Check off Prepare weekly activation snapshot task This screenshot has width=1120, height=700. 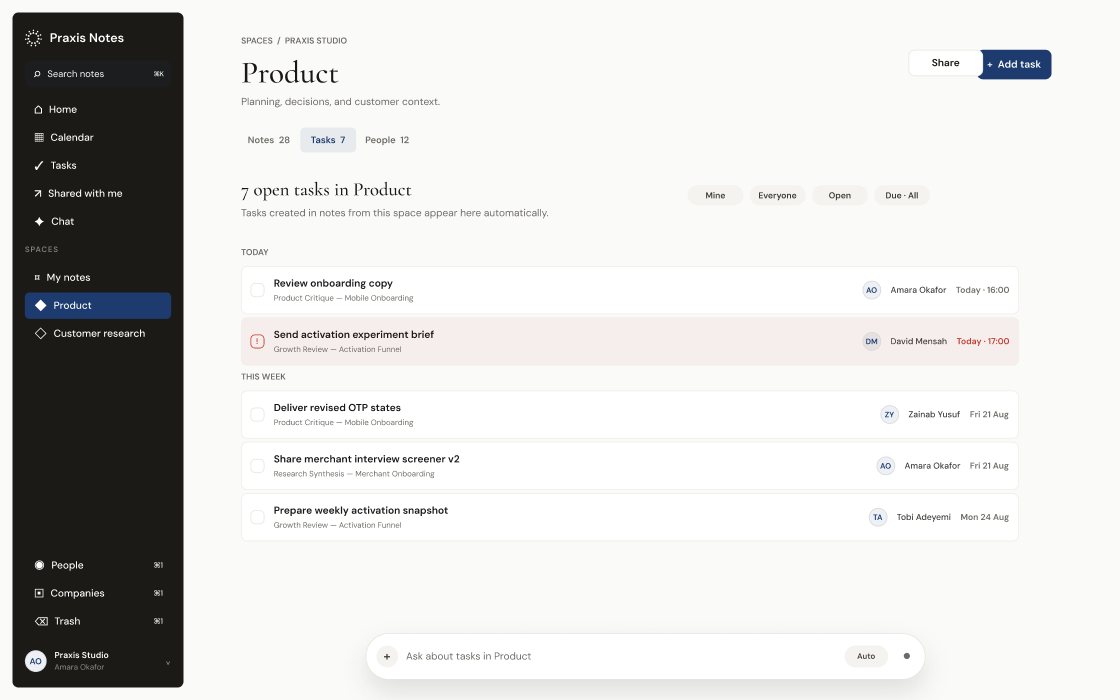click(257, 517)
